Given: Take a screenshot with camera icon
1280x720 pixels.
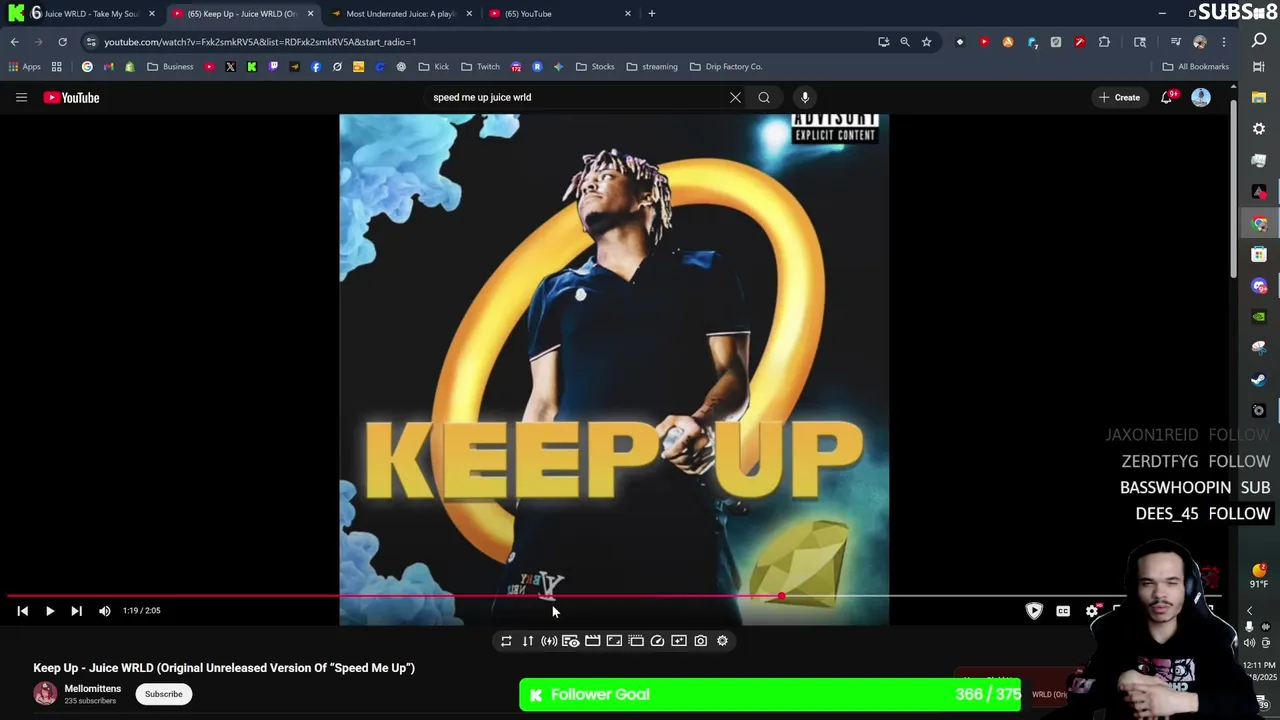Looking at the screenshot, I should [x=701, y=641].
